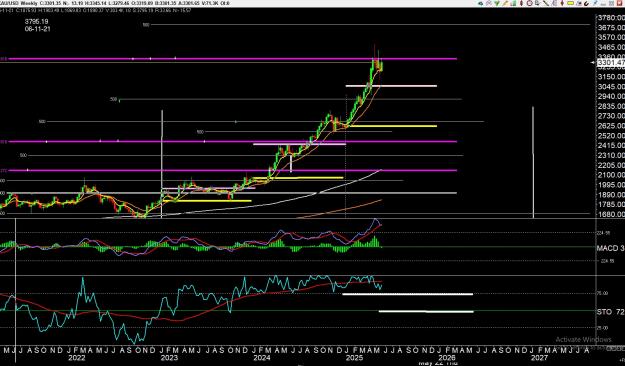Select the white line segment at 3045 level

391,86
